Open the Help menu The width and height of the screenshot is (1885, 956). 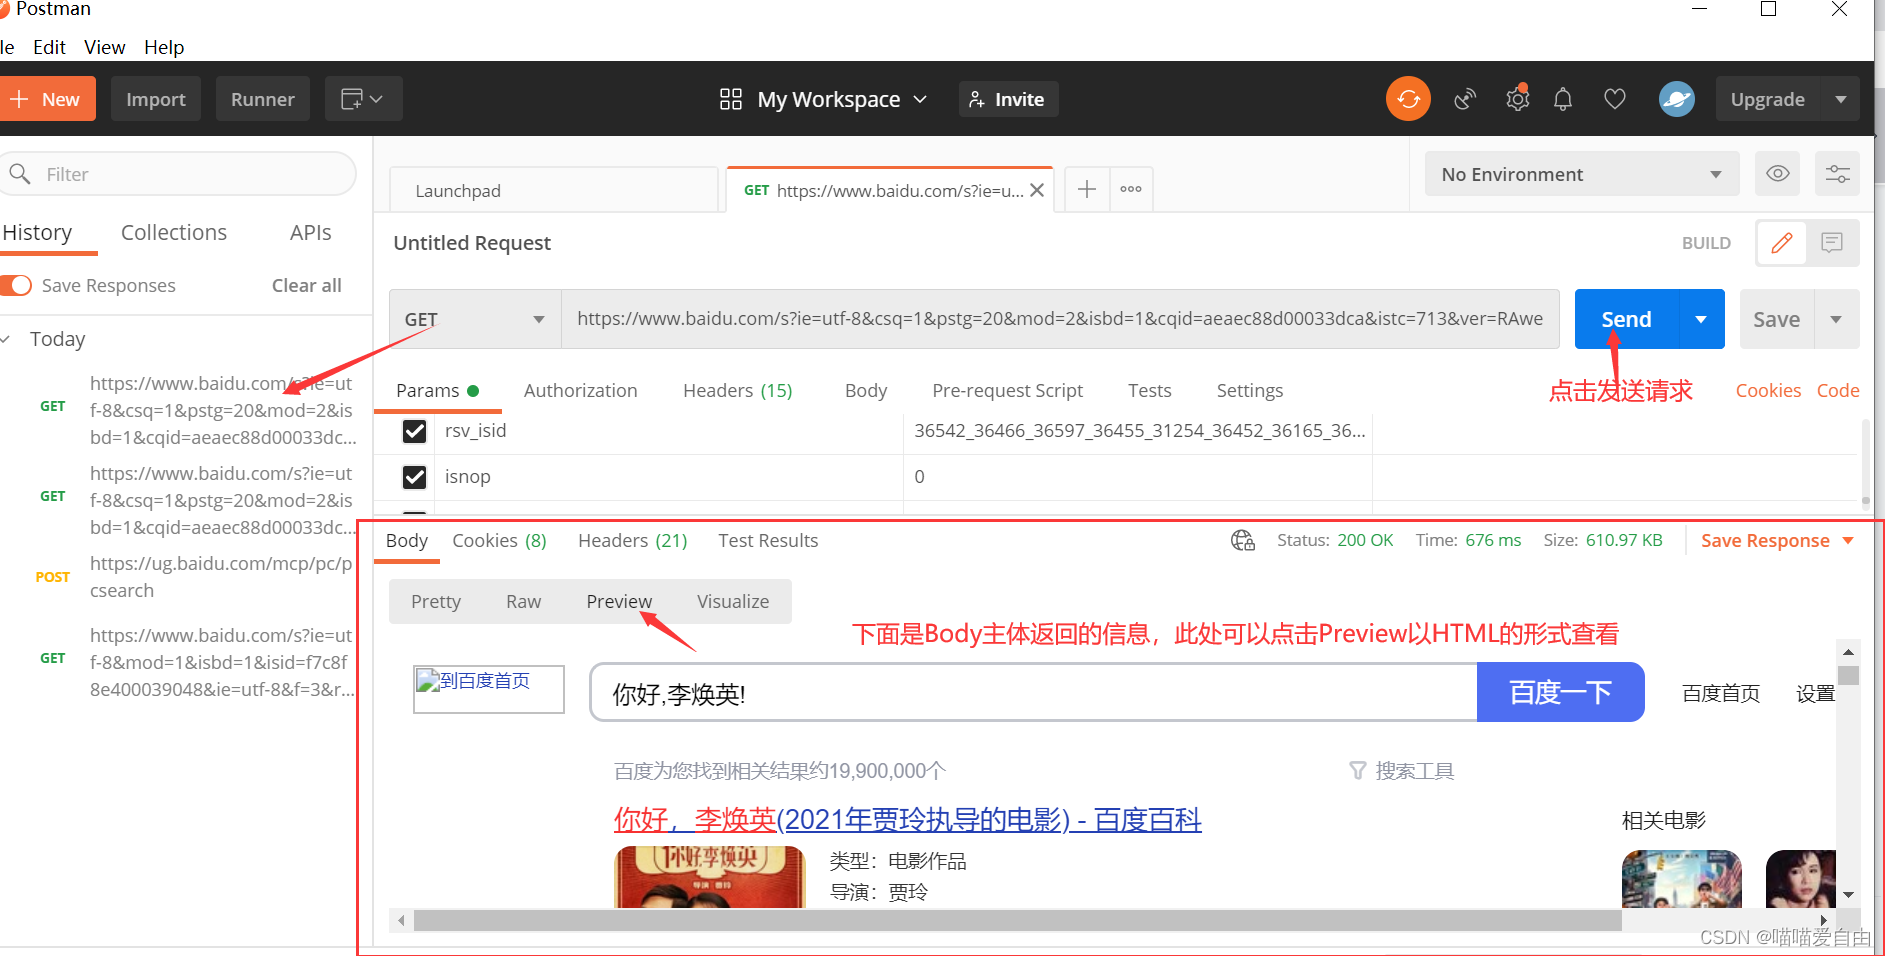click(164, 47)
